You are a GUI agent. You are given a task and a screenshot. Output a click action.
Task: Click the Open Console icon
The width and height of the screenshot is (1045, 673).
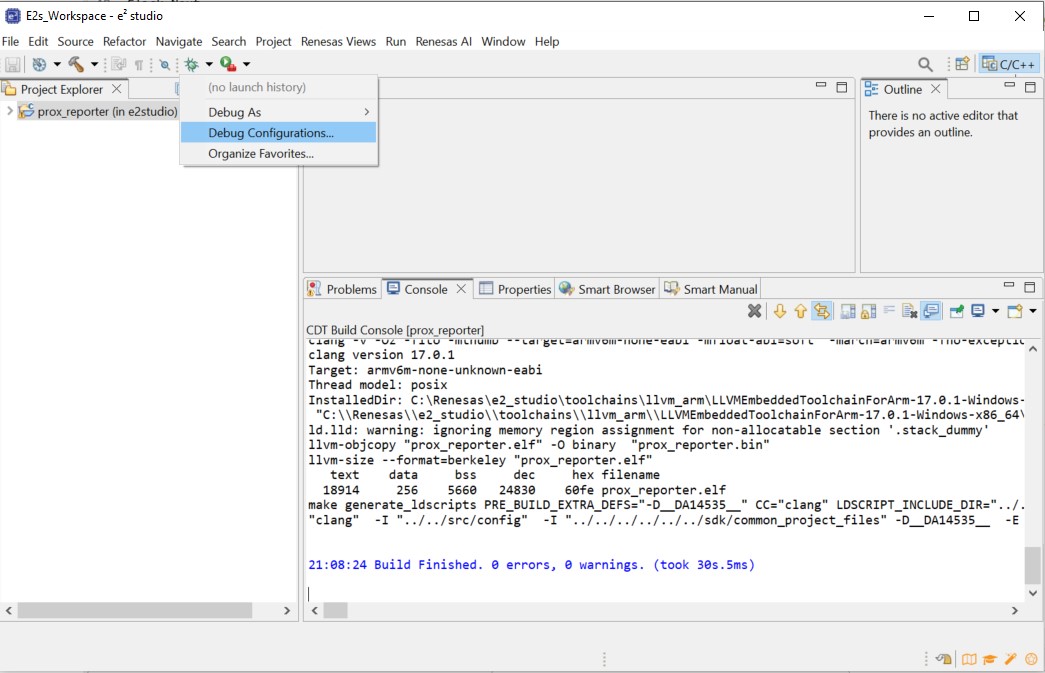click(x=1015, y=311)
